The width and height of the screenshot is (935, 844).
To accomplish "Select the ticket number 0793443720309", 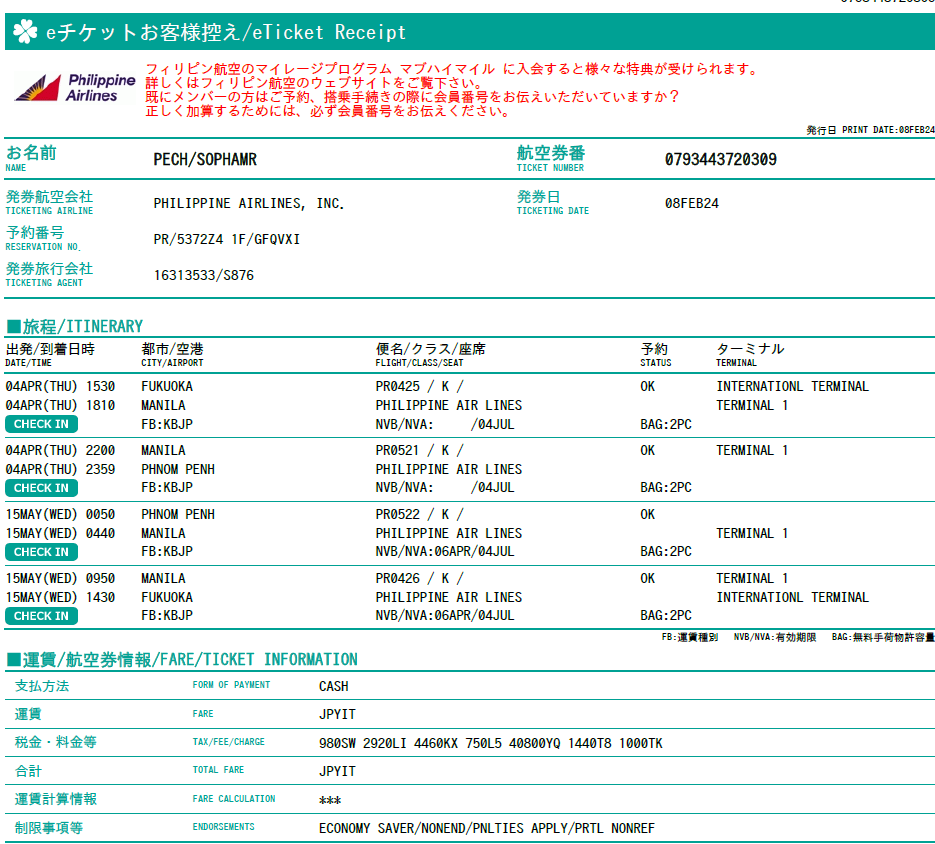I will pyautogui.click(x=720, y=160).
